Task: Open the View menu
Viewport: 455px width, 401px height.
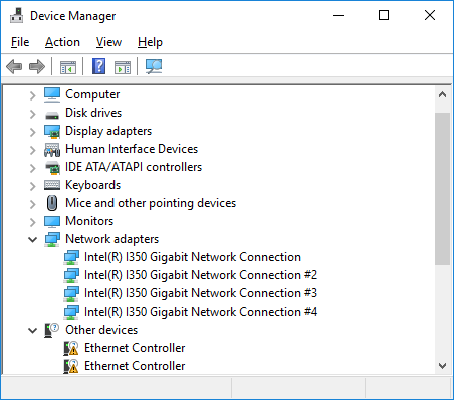Action: tap(109, 42)
